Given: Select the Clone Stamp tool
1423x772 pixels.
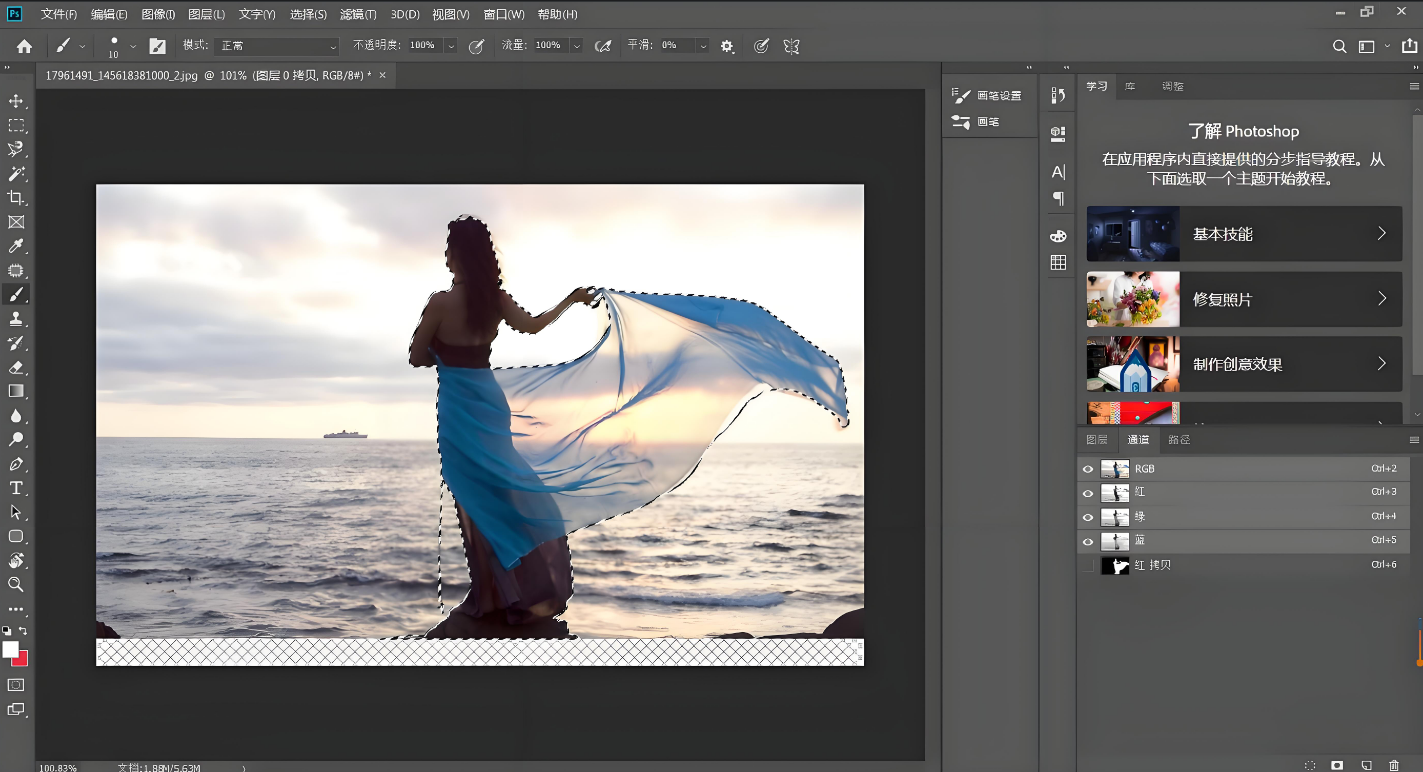Looking at the screenshot, I should (x=16, y=319).
